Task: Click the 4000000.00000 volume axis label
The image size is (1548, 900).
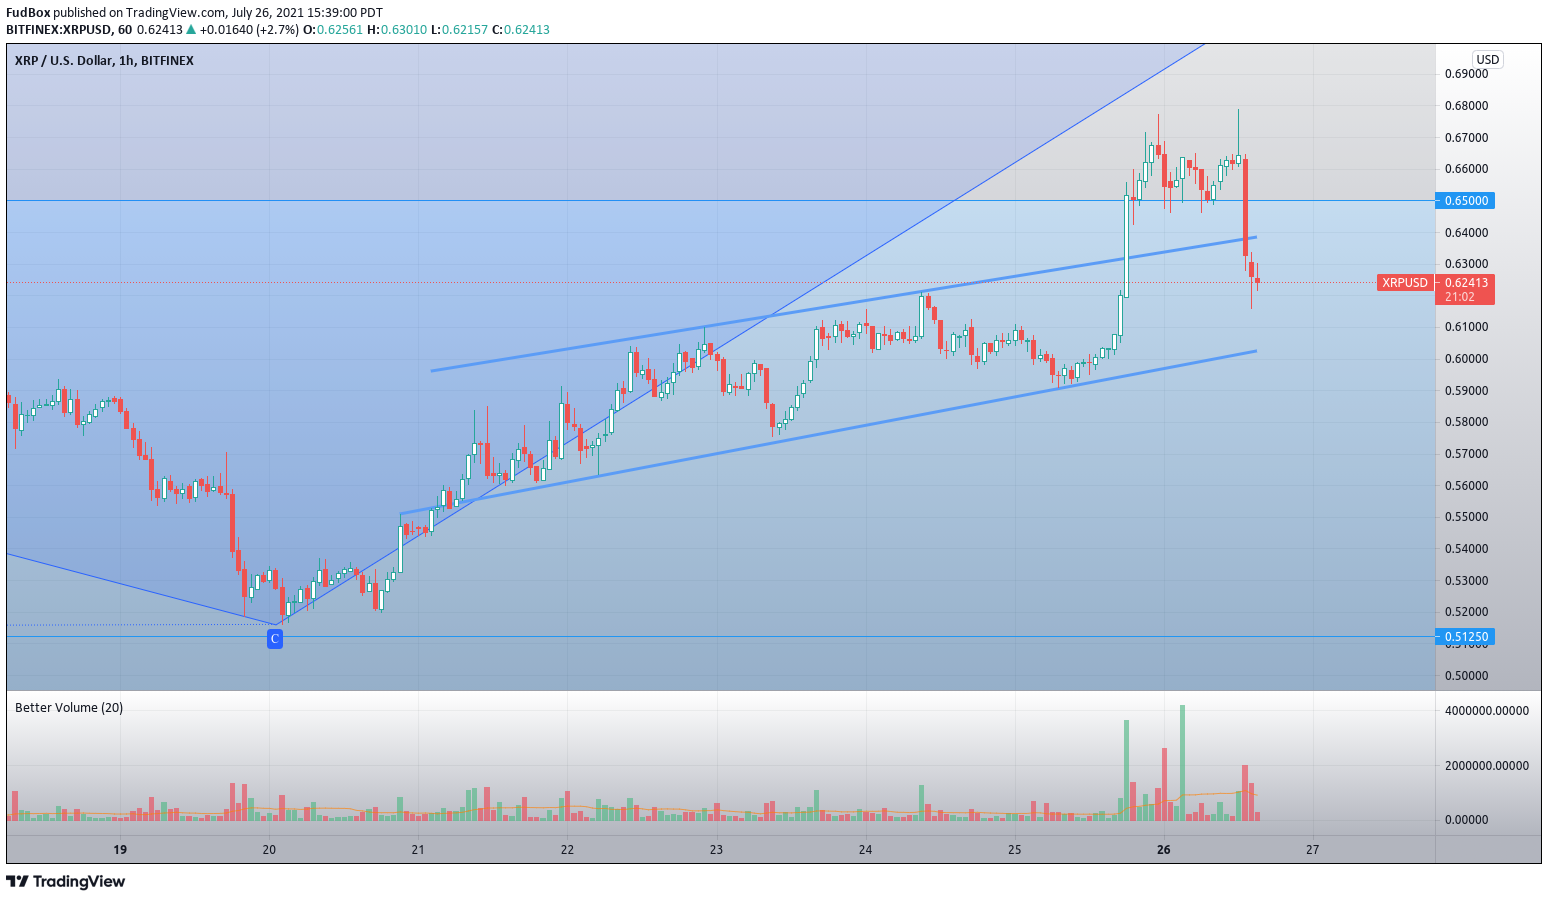Action: [1486, 711]
